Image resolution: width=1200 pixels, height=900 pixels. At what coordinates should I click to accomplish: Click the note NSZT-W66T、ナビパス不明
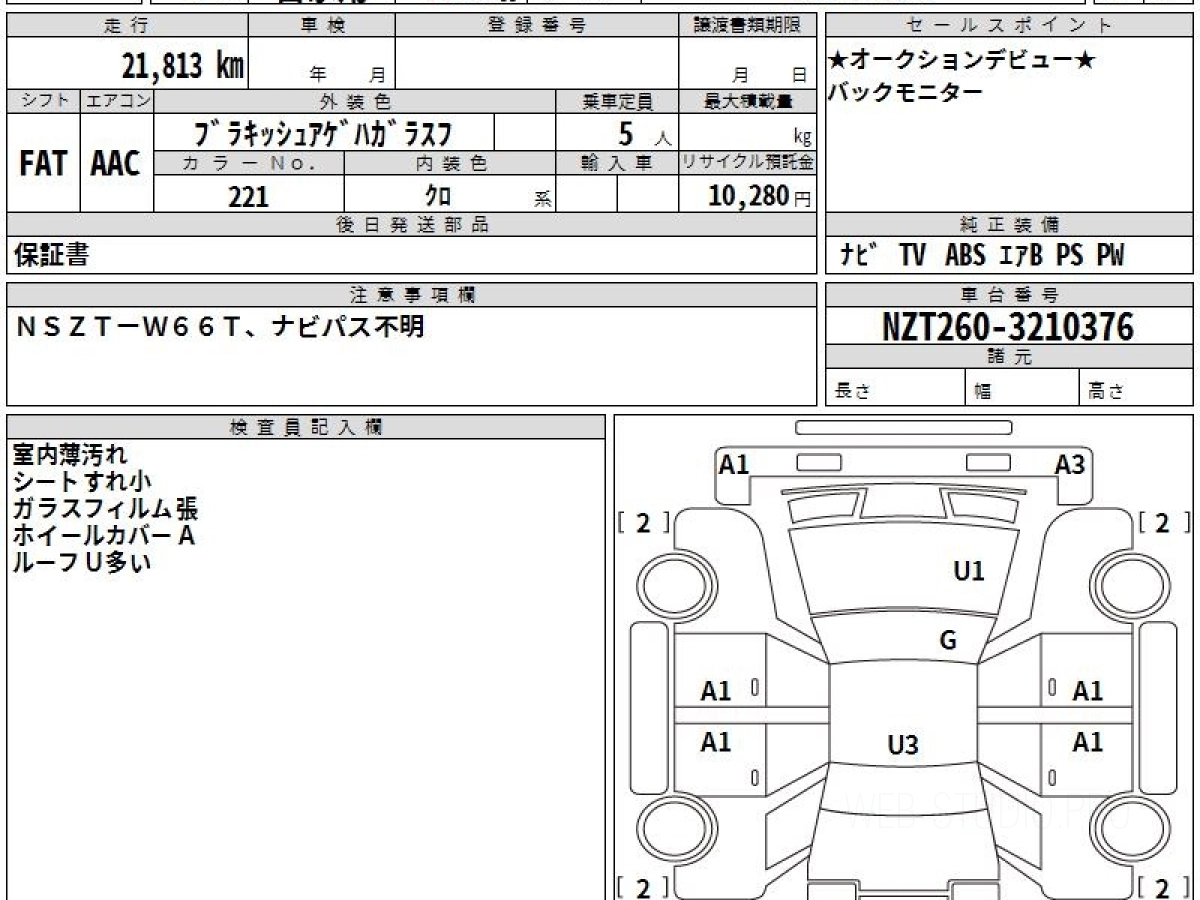click(220, 327)
